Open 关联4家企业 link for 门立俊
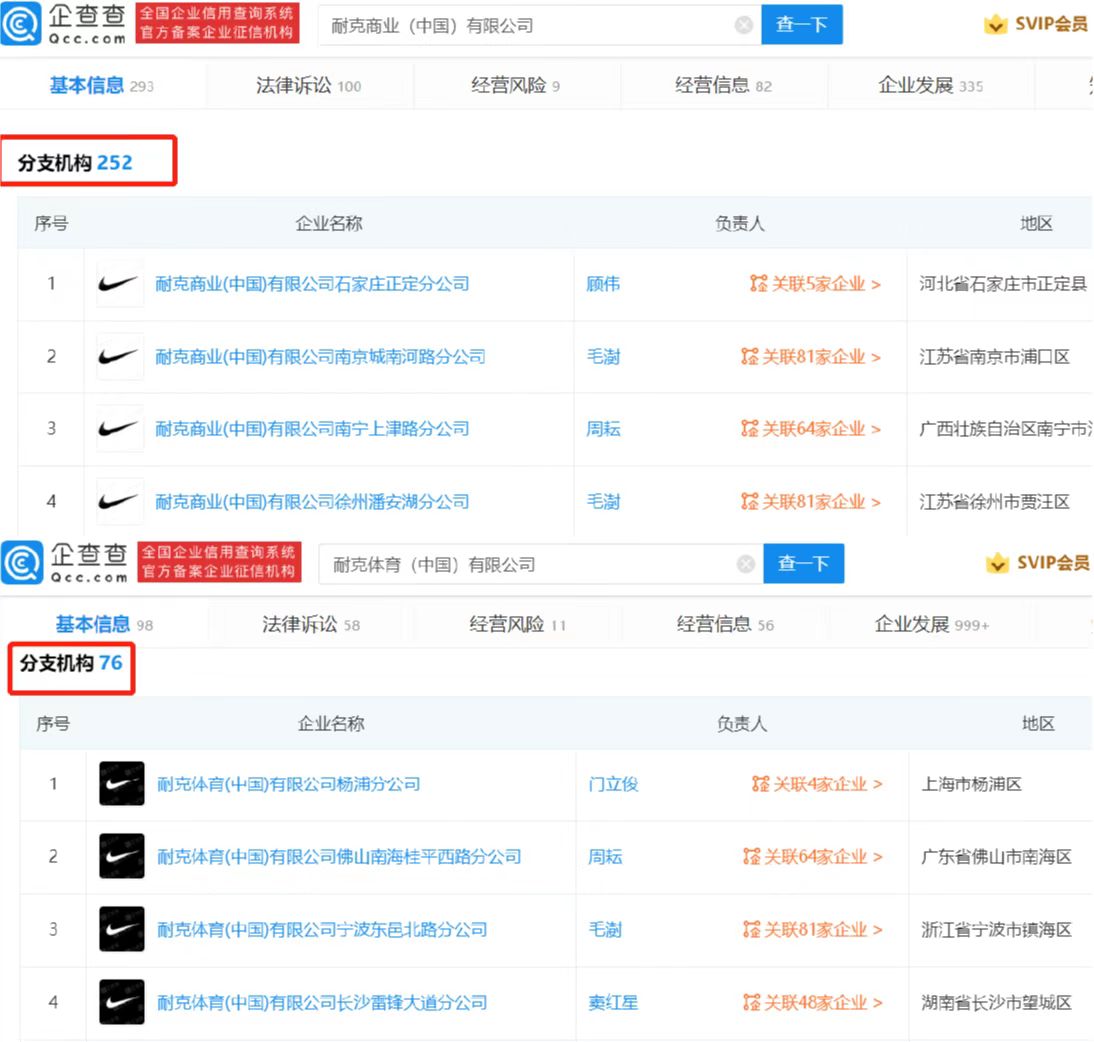The width and height of the screenshot is (1094, 1042). [x=827, y=784]
